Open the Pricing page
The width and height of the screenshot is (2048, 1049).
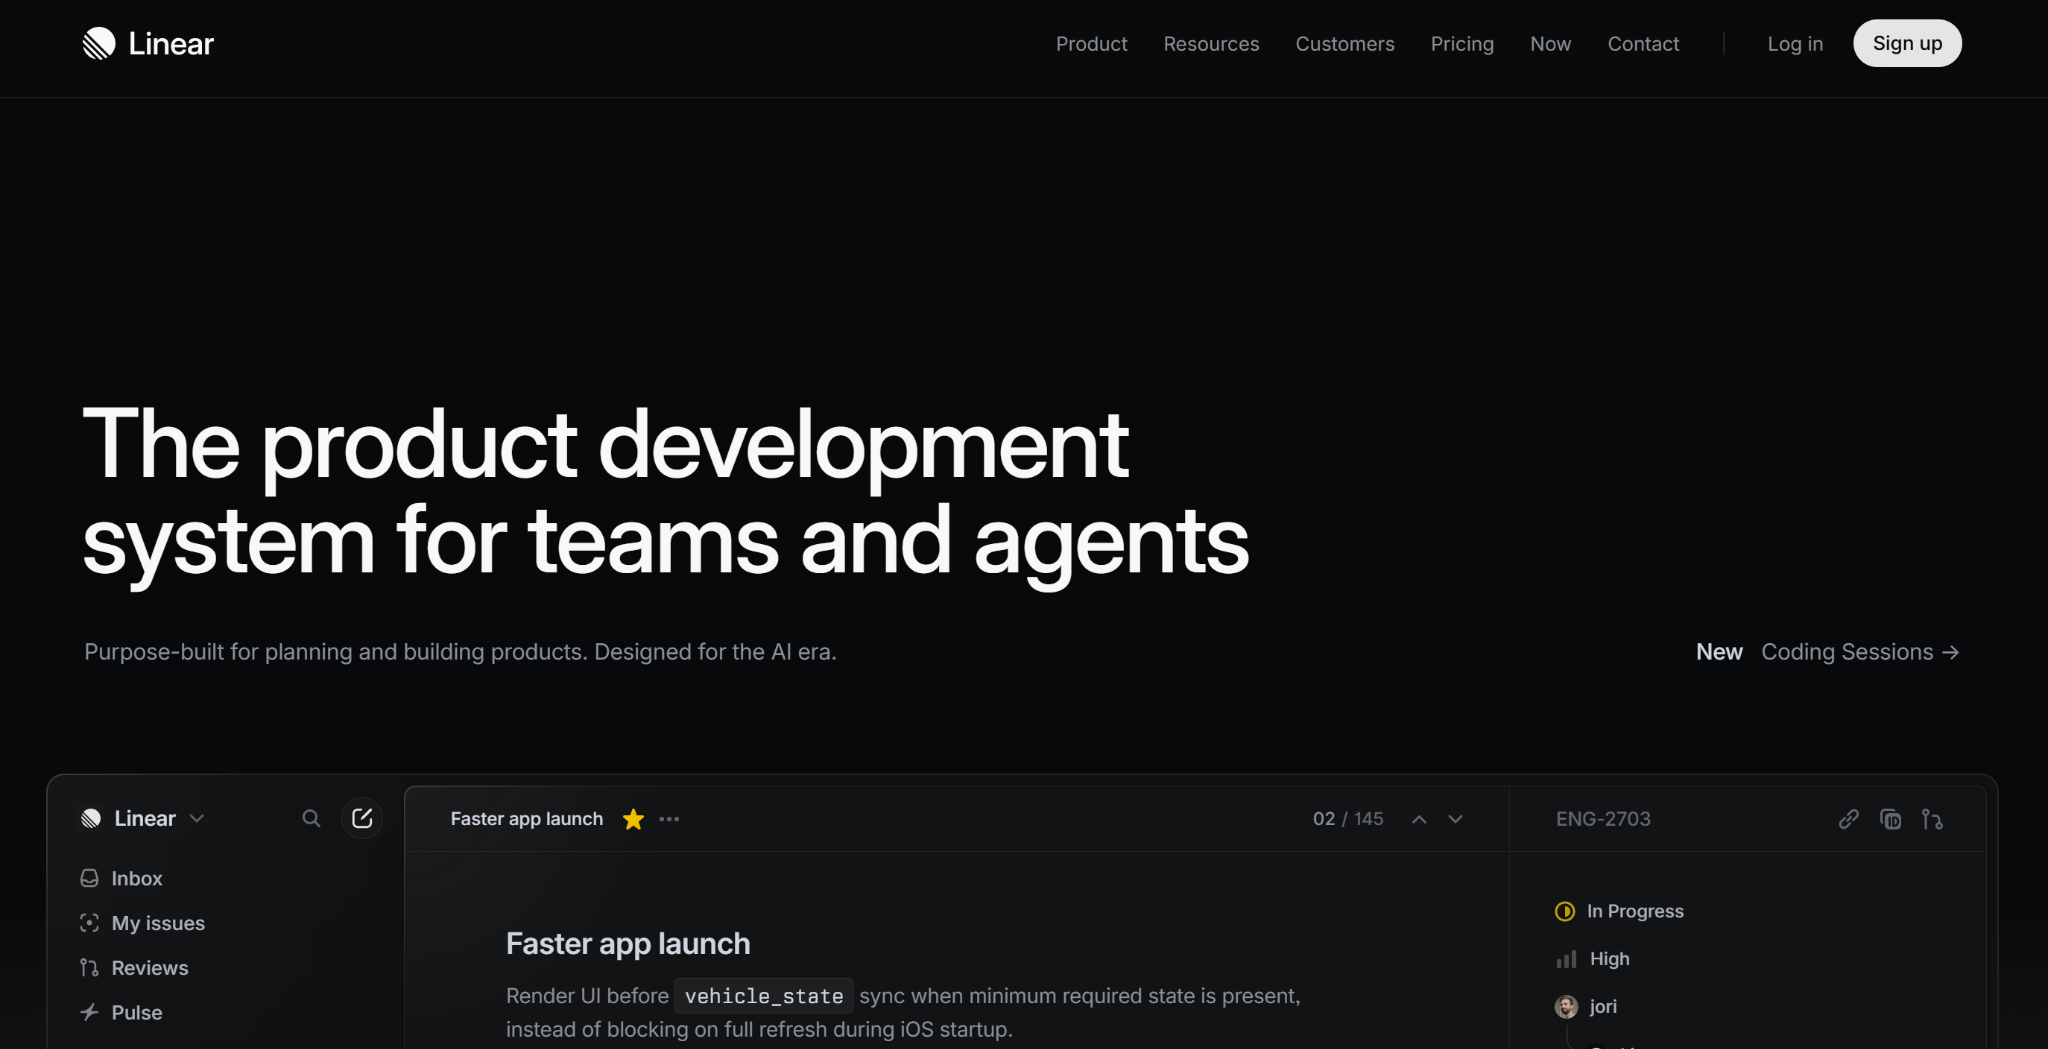(x=1462, y=44)
